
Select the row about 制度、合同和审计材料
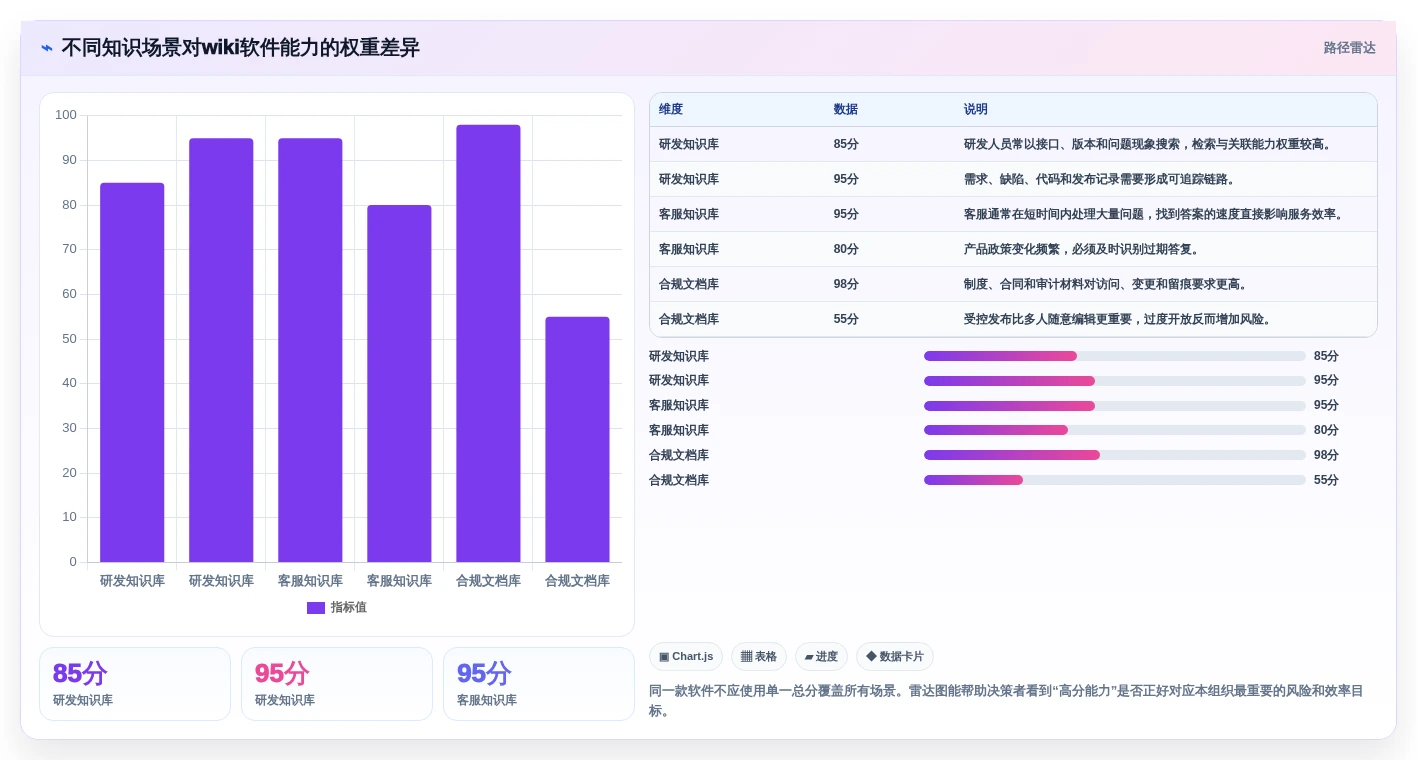(x=1013, y=284)
